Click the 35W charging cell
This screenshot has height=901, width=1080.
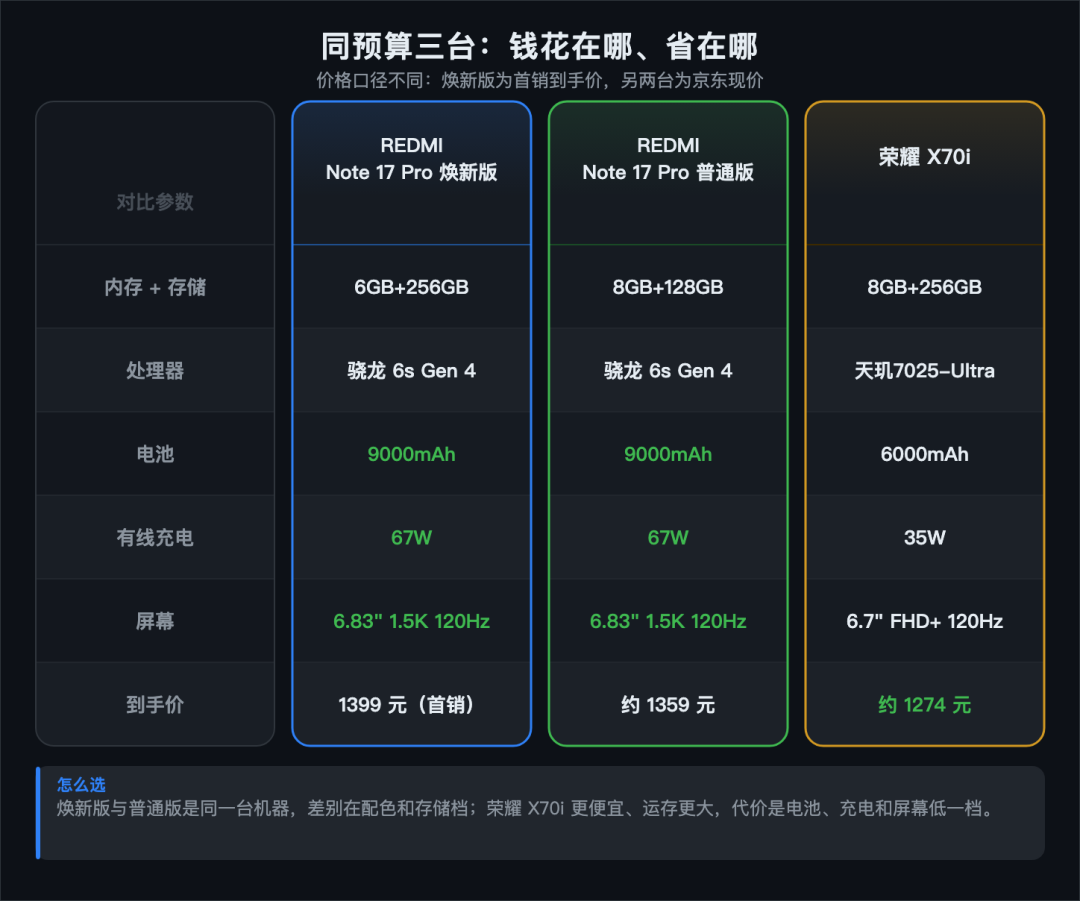924,537
